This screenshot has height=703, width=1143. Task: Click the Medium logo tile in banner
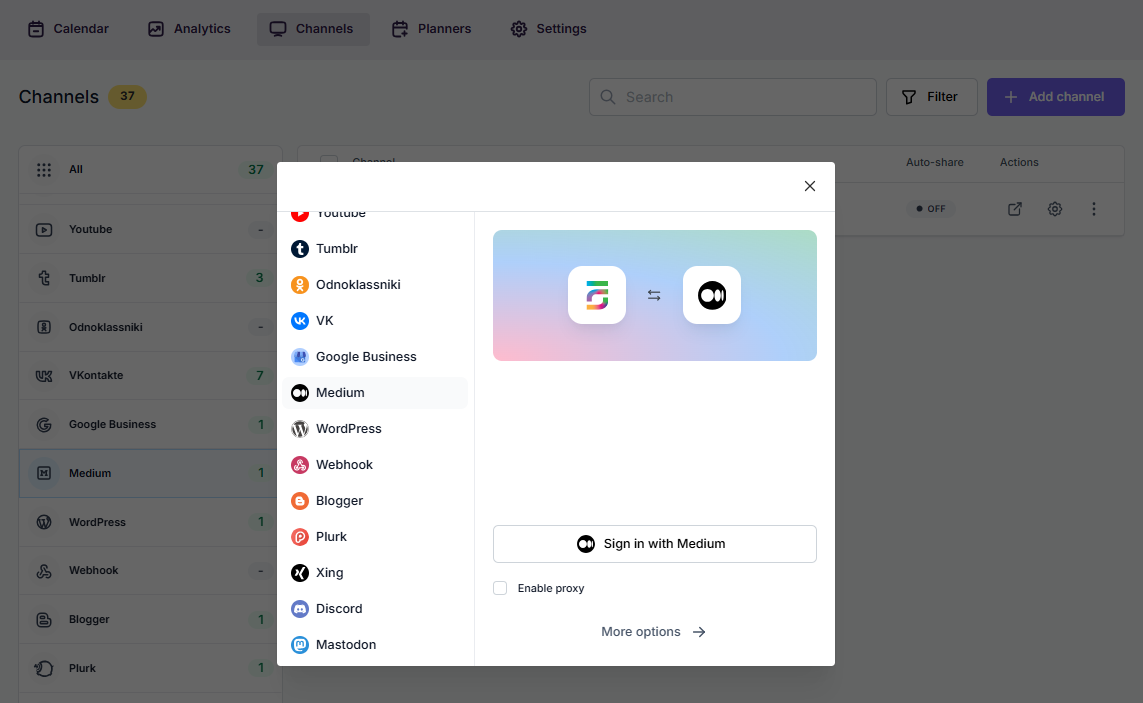[x=711, y=295]
